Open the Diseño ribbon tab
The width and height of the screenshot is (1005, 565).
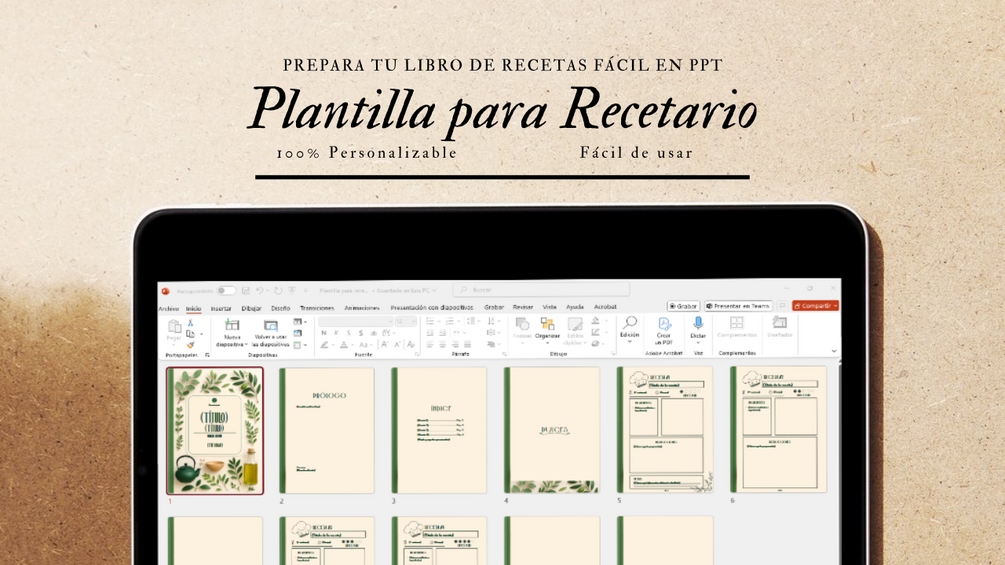(x=281, y=308)
